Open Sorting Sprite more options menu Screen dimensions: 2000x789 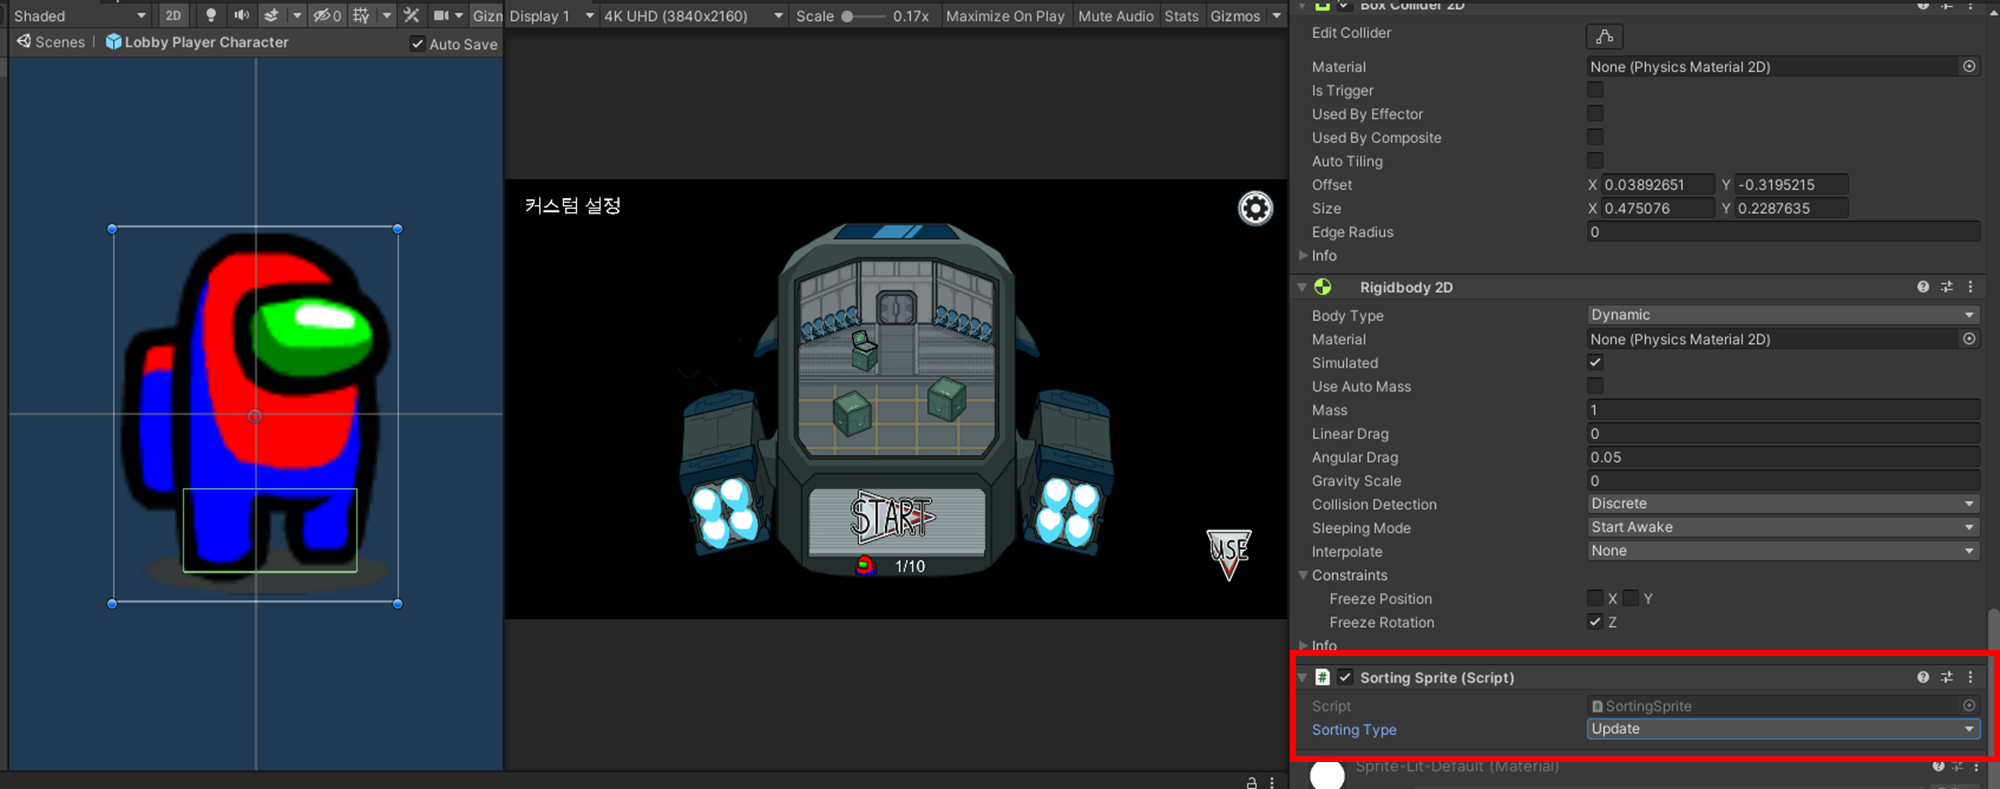click(1970, 677)
